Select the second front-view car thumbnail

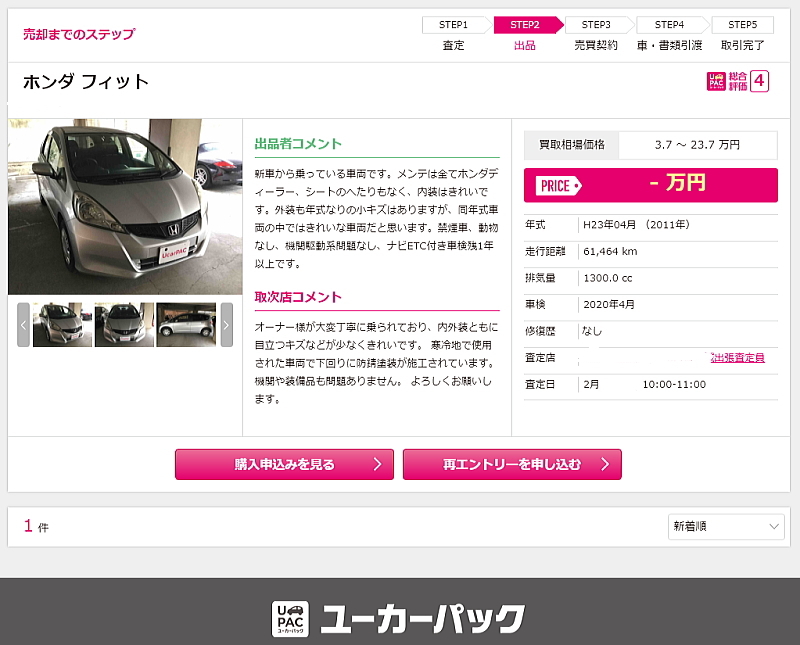tap(124, 325)
